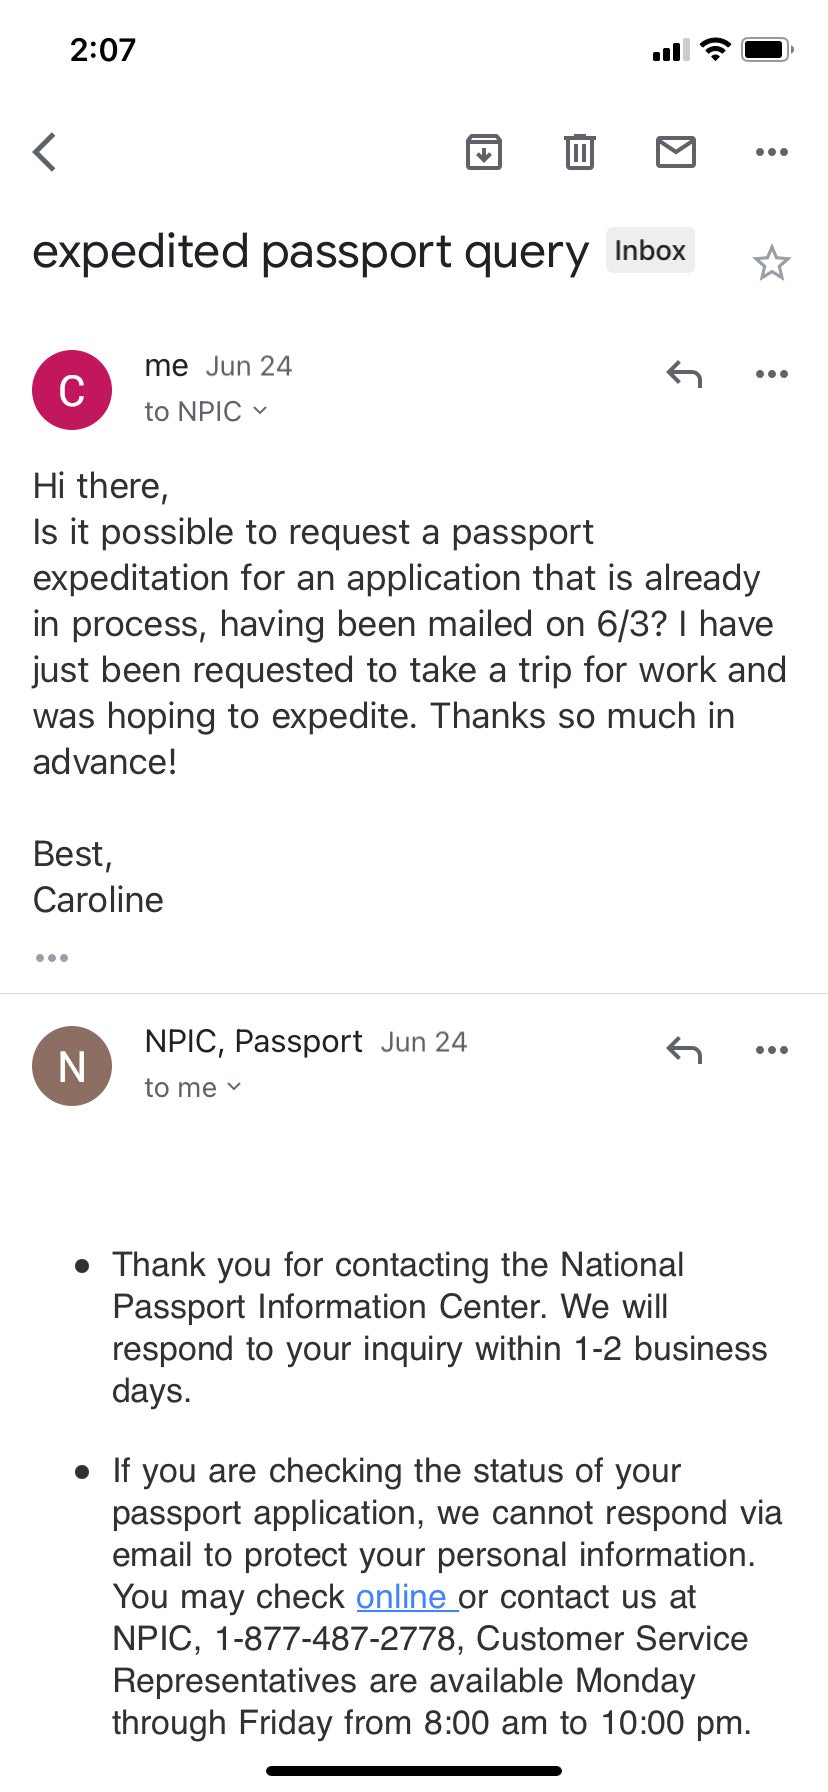This screenshot has width=828, height=1792.
Task: Star the expedited passport query conversation
Action: (772, 263)
